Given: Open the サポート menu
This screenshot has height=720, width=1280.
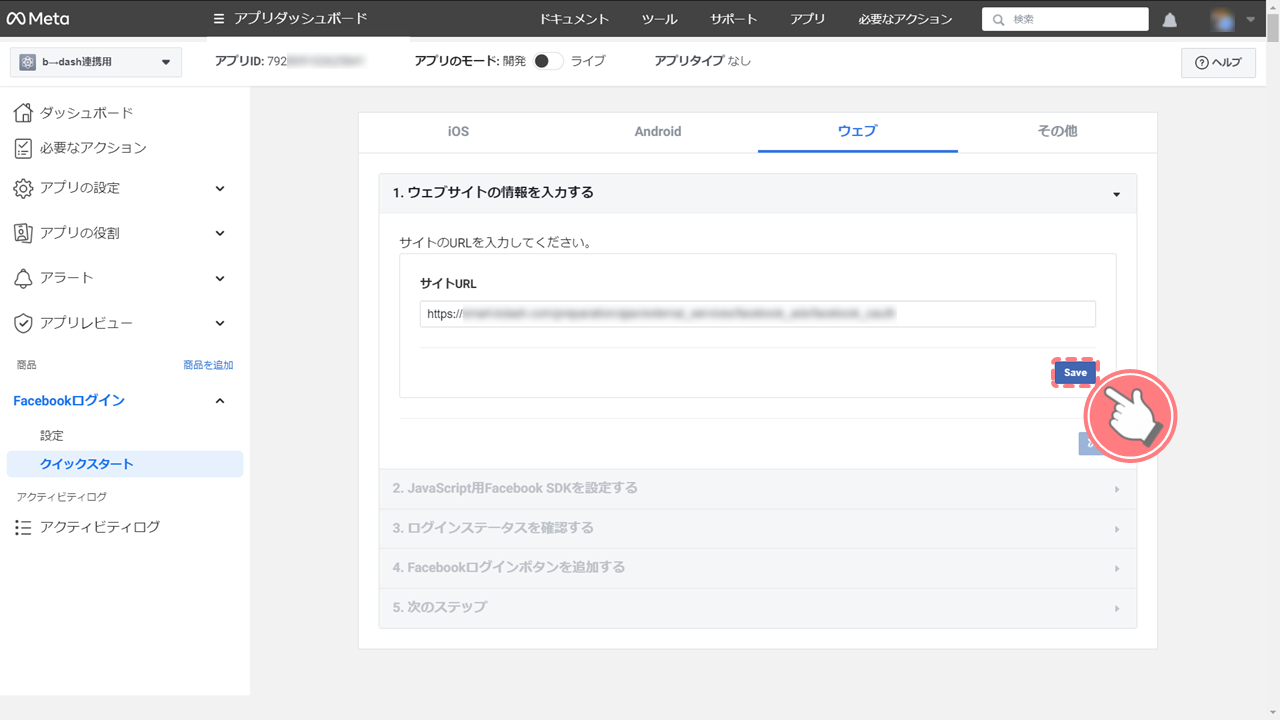Looking at the screenshot, I should [734, 19].
